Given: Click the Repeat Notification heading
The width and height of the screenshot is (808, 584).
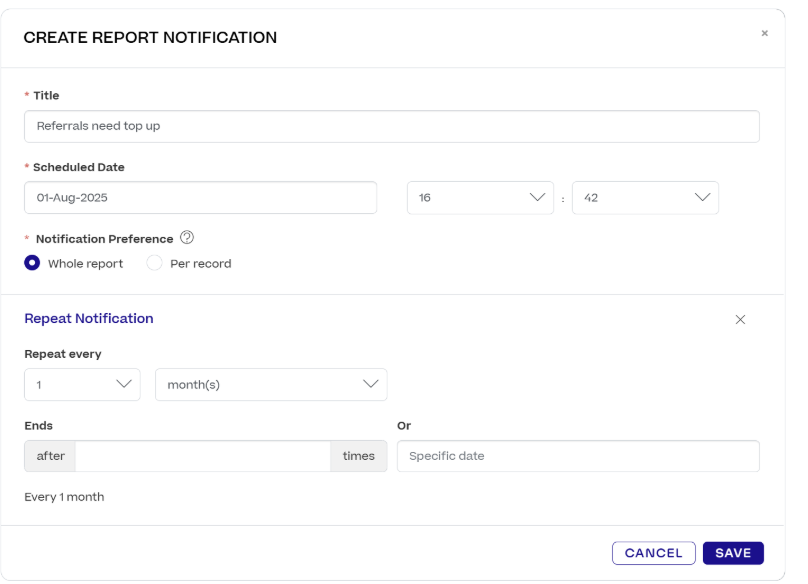Looking at the screenshot, I should [89, 318].
